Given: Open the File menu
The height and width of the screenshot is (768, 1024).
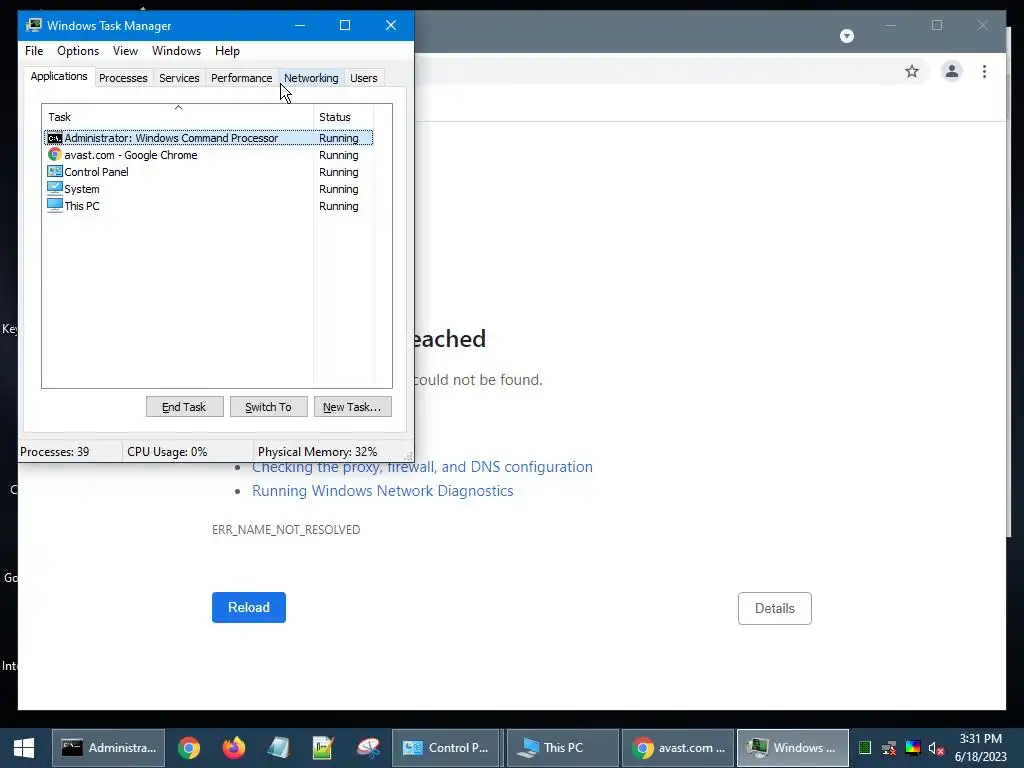Looking at the screenshot, I should tap(34, 51).
